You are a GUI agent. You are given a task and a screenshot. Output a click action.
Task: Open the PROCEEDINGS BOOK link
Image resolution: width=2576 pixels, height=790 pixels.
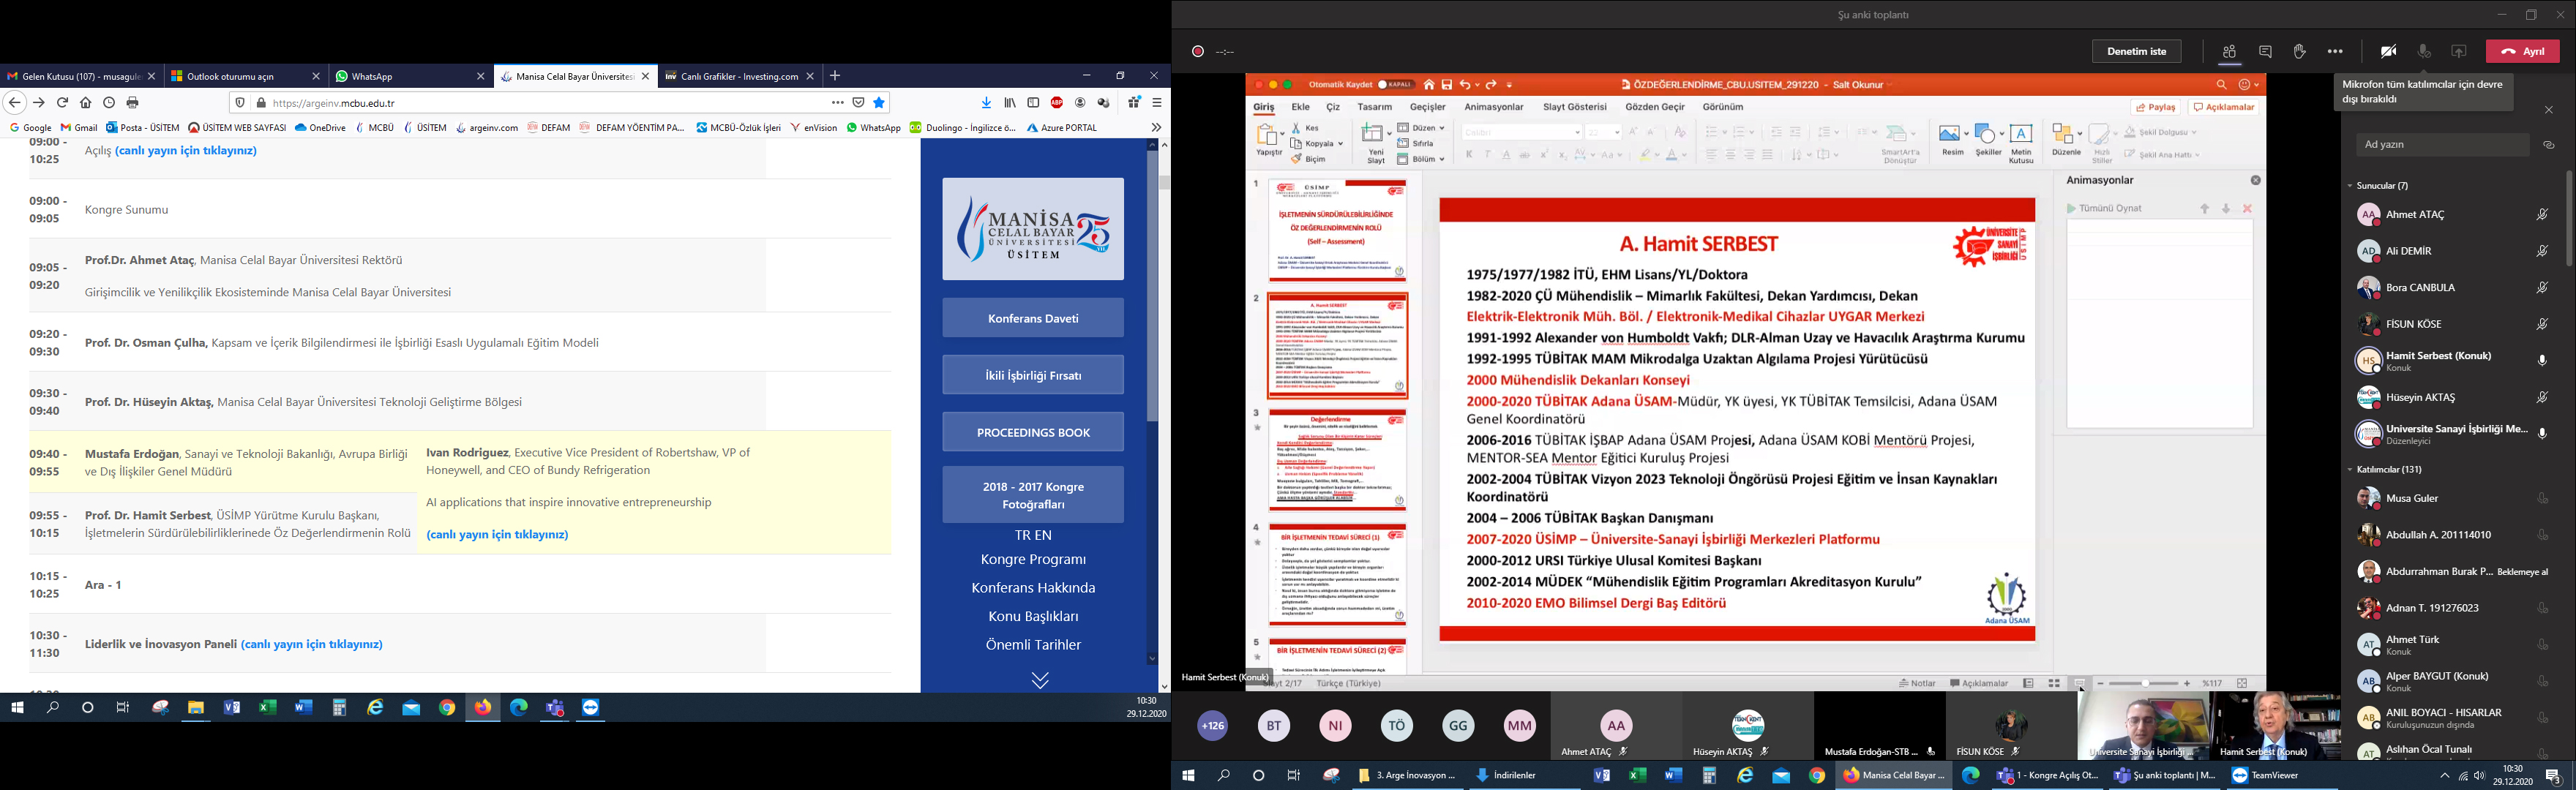1032,432
